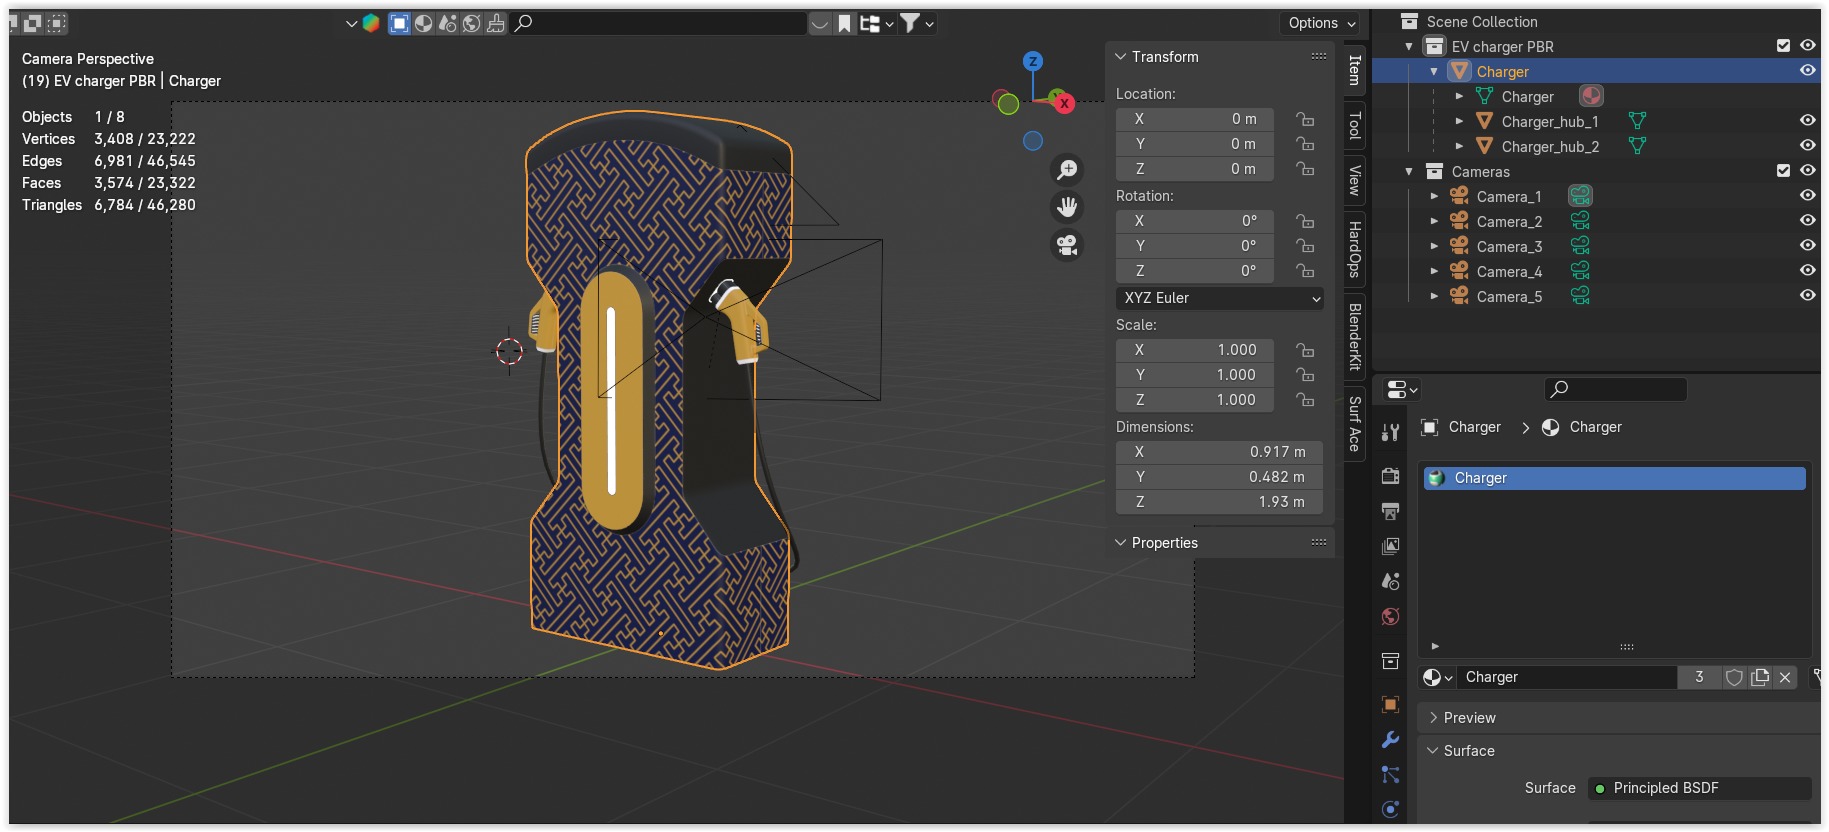Open the filter funnel dropdown in header
Image resolution: width=1829 pixels, height=832 pixels.
(917, 23)
